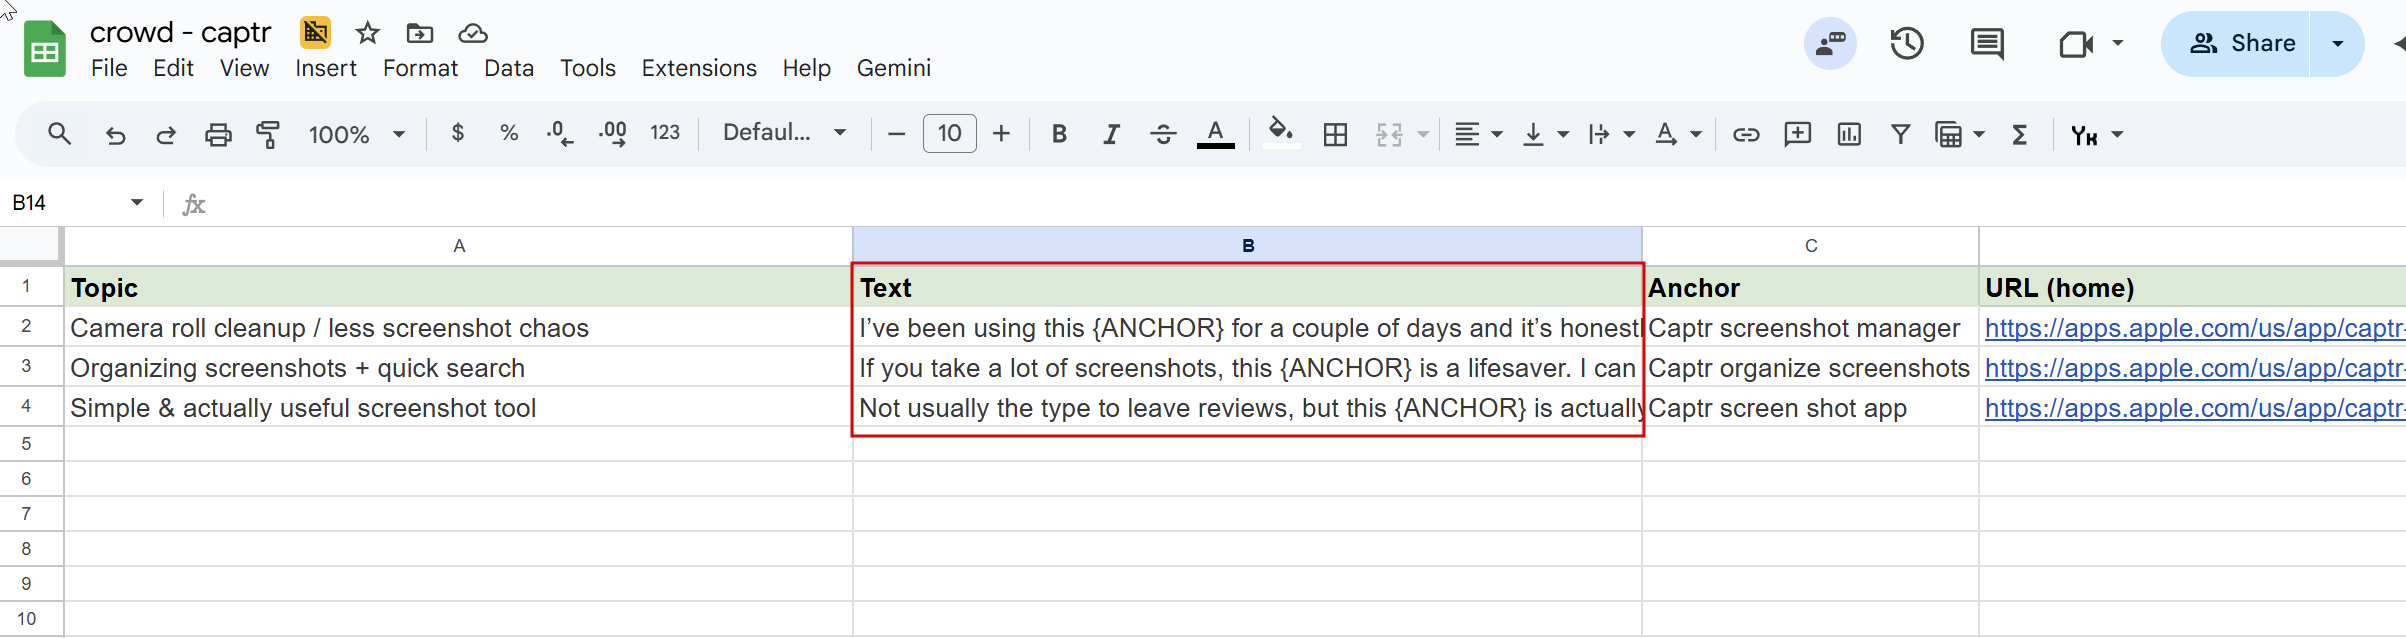Open the Edit menu
Screen dimensions: 2406x638
point(173,68)
